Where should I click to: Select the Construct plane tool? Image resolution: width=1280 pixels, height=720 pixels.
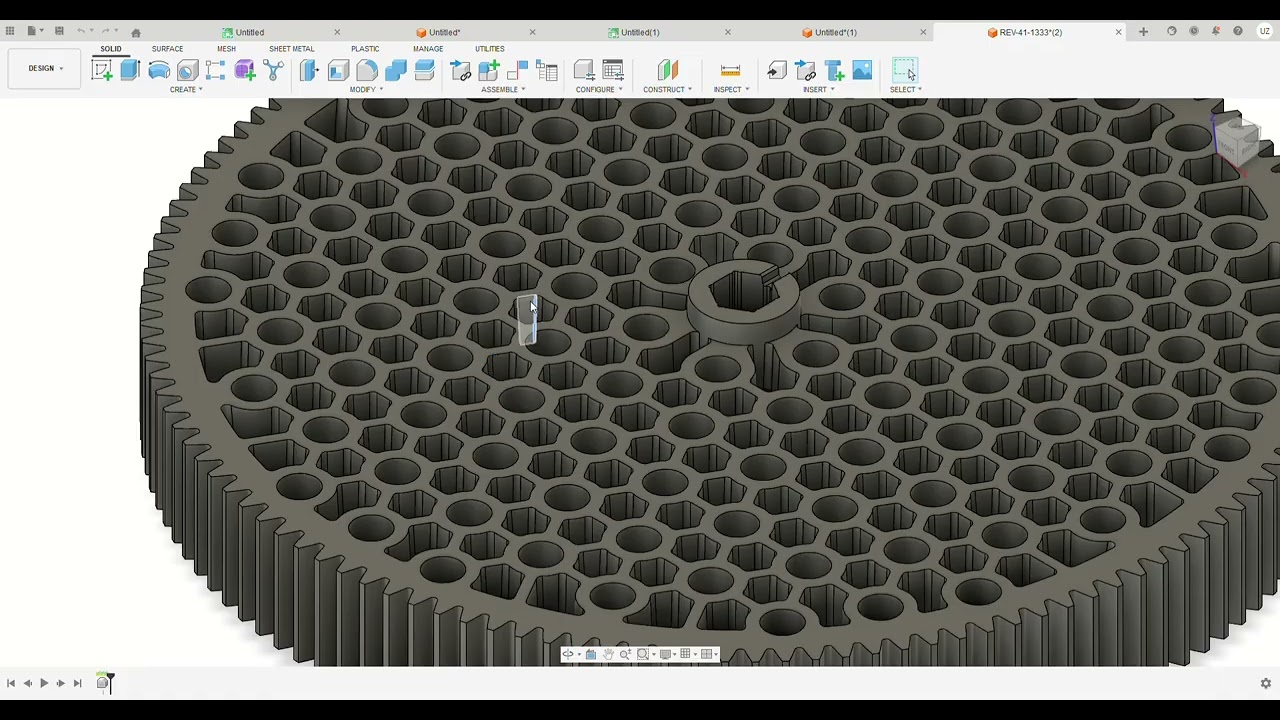pos(667,70)
